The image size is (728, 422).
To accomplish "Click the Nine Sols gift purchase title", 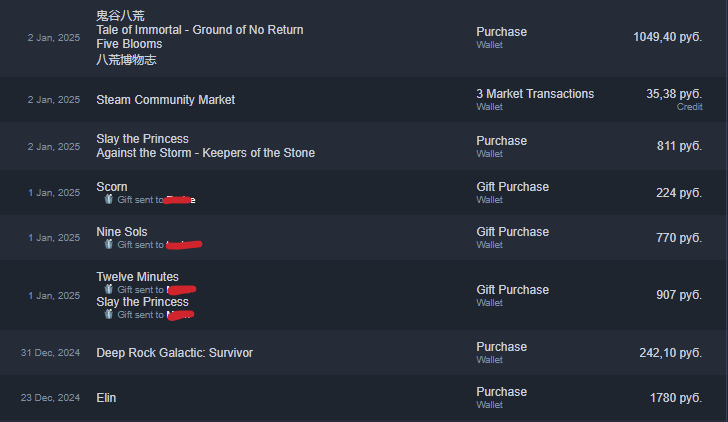I will pyautogui.click(x=122, y=232).
